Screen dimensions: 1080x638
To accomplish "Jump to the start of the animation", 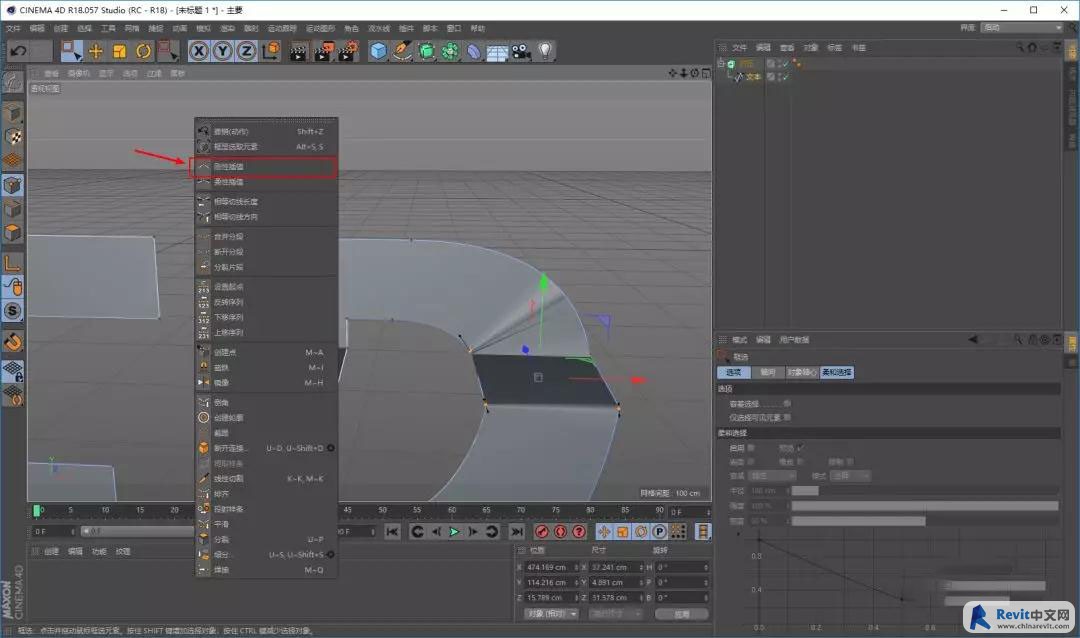I will tap(392, 531).
